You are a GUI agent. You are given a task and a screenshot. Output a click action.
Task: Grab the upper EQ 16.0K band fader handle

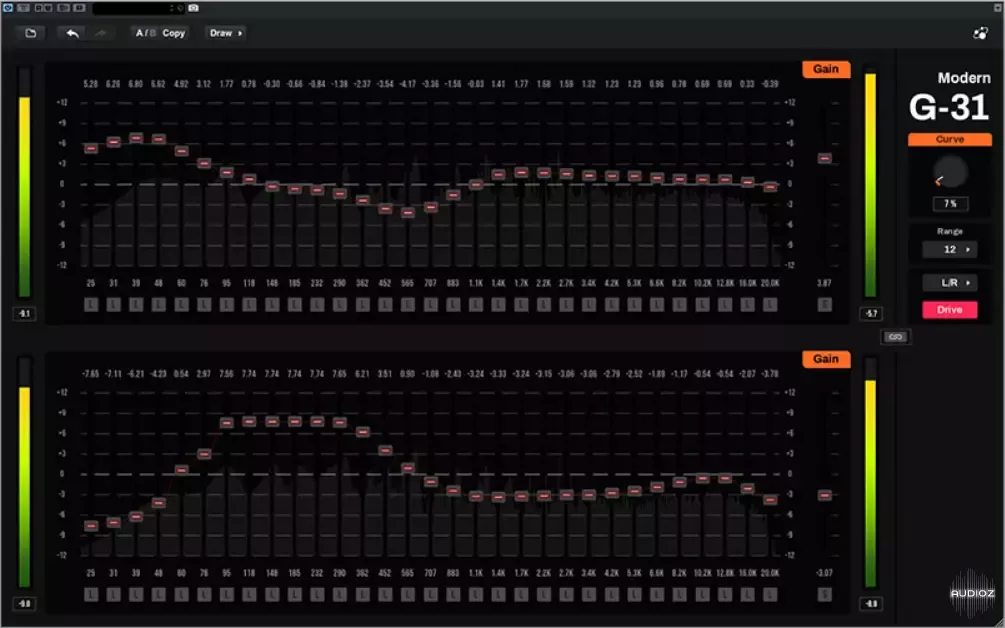pos(747,182)
